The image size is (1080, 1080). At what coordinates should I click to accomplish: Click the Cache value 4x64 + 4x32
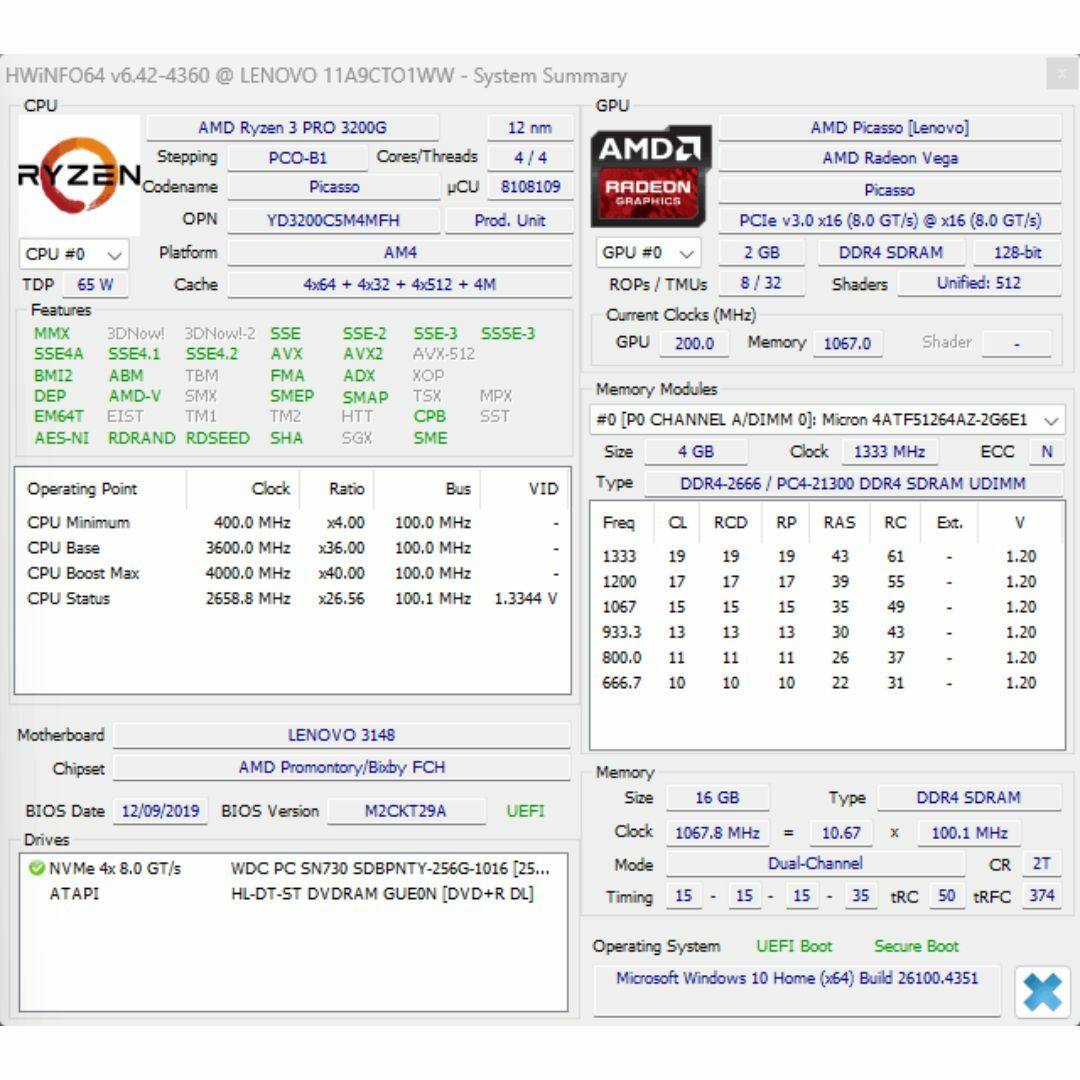pos(399,284)
